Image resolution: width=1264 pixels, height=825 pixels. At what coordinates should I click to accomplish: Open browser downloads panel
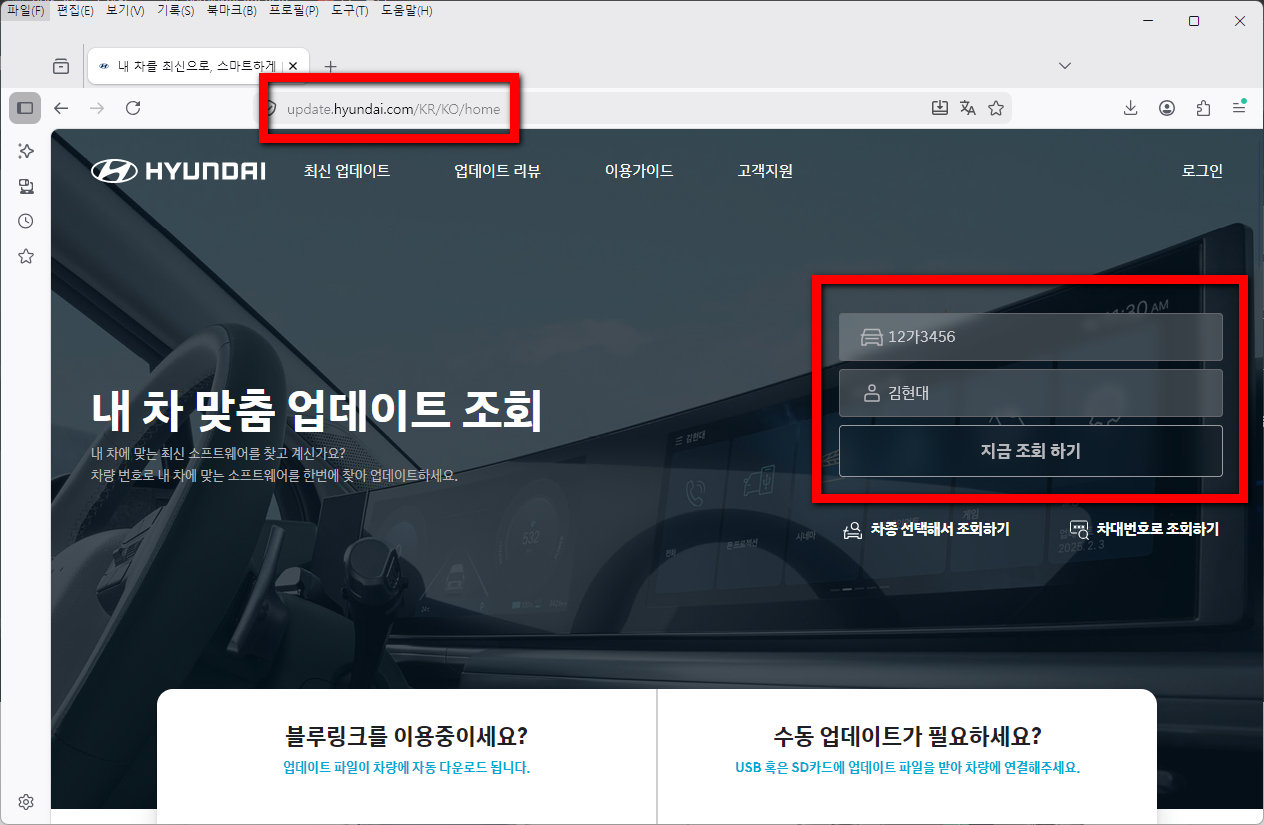(x=1131, y=108)
